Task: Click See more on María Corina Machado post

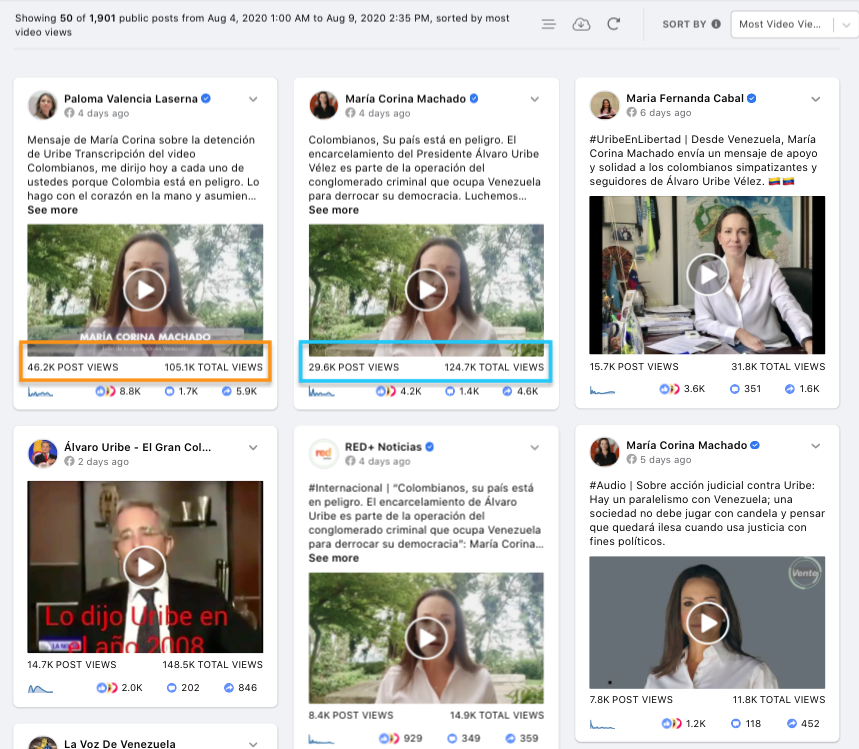Action: pyautogui.click(x=334, y=210)
